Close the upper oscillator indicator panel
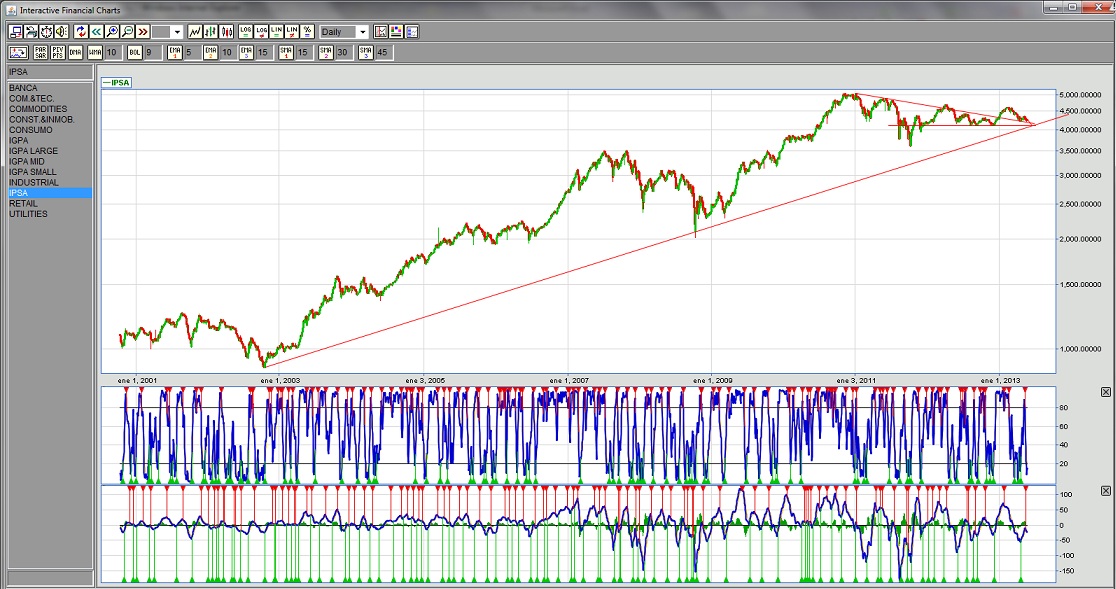 (x=1105, y=392)
